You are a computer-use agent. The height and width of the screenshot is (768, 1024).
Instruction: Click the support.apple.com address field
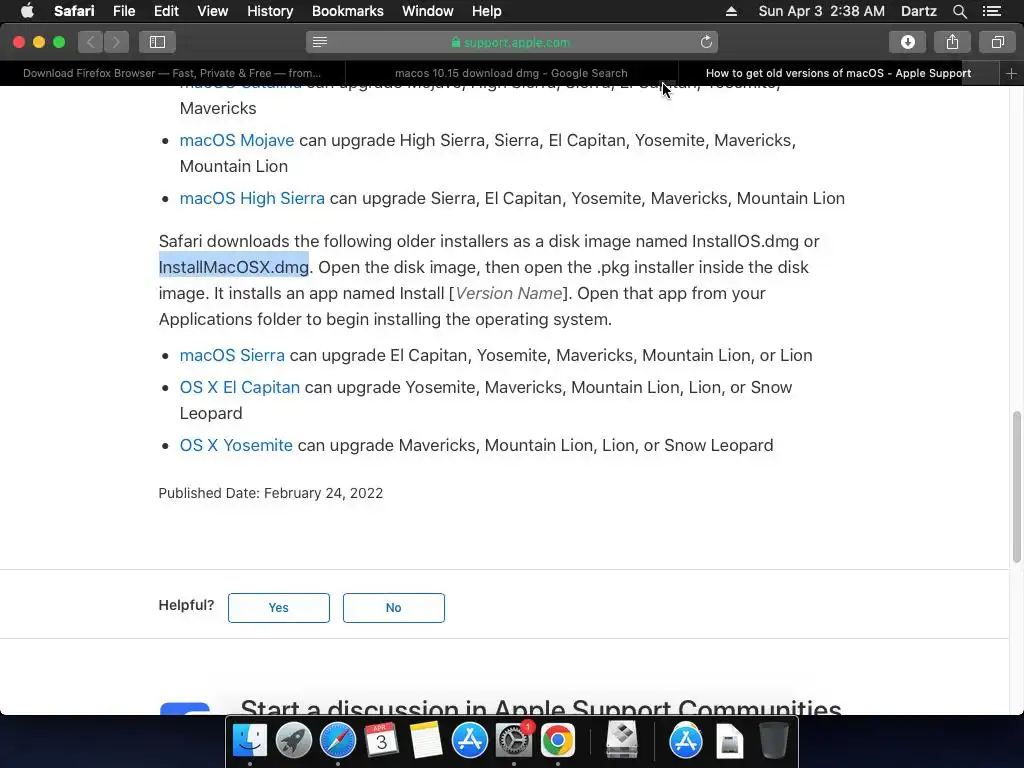point(511,42)
